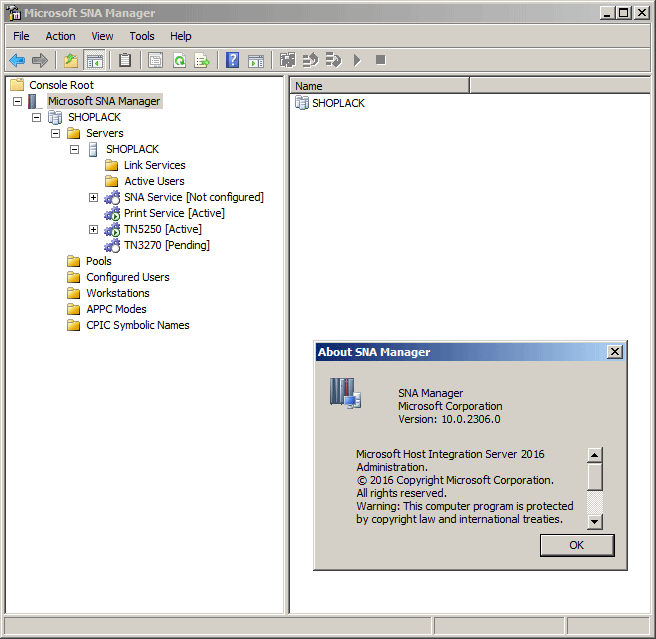Expand the SNA Service [Not configured] node
Image resolution: width=656 pixels, height=639 pixels.
[93, 198]
